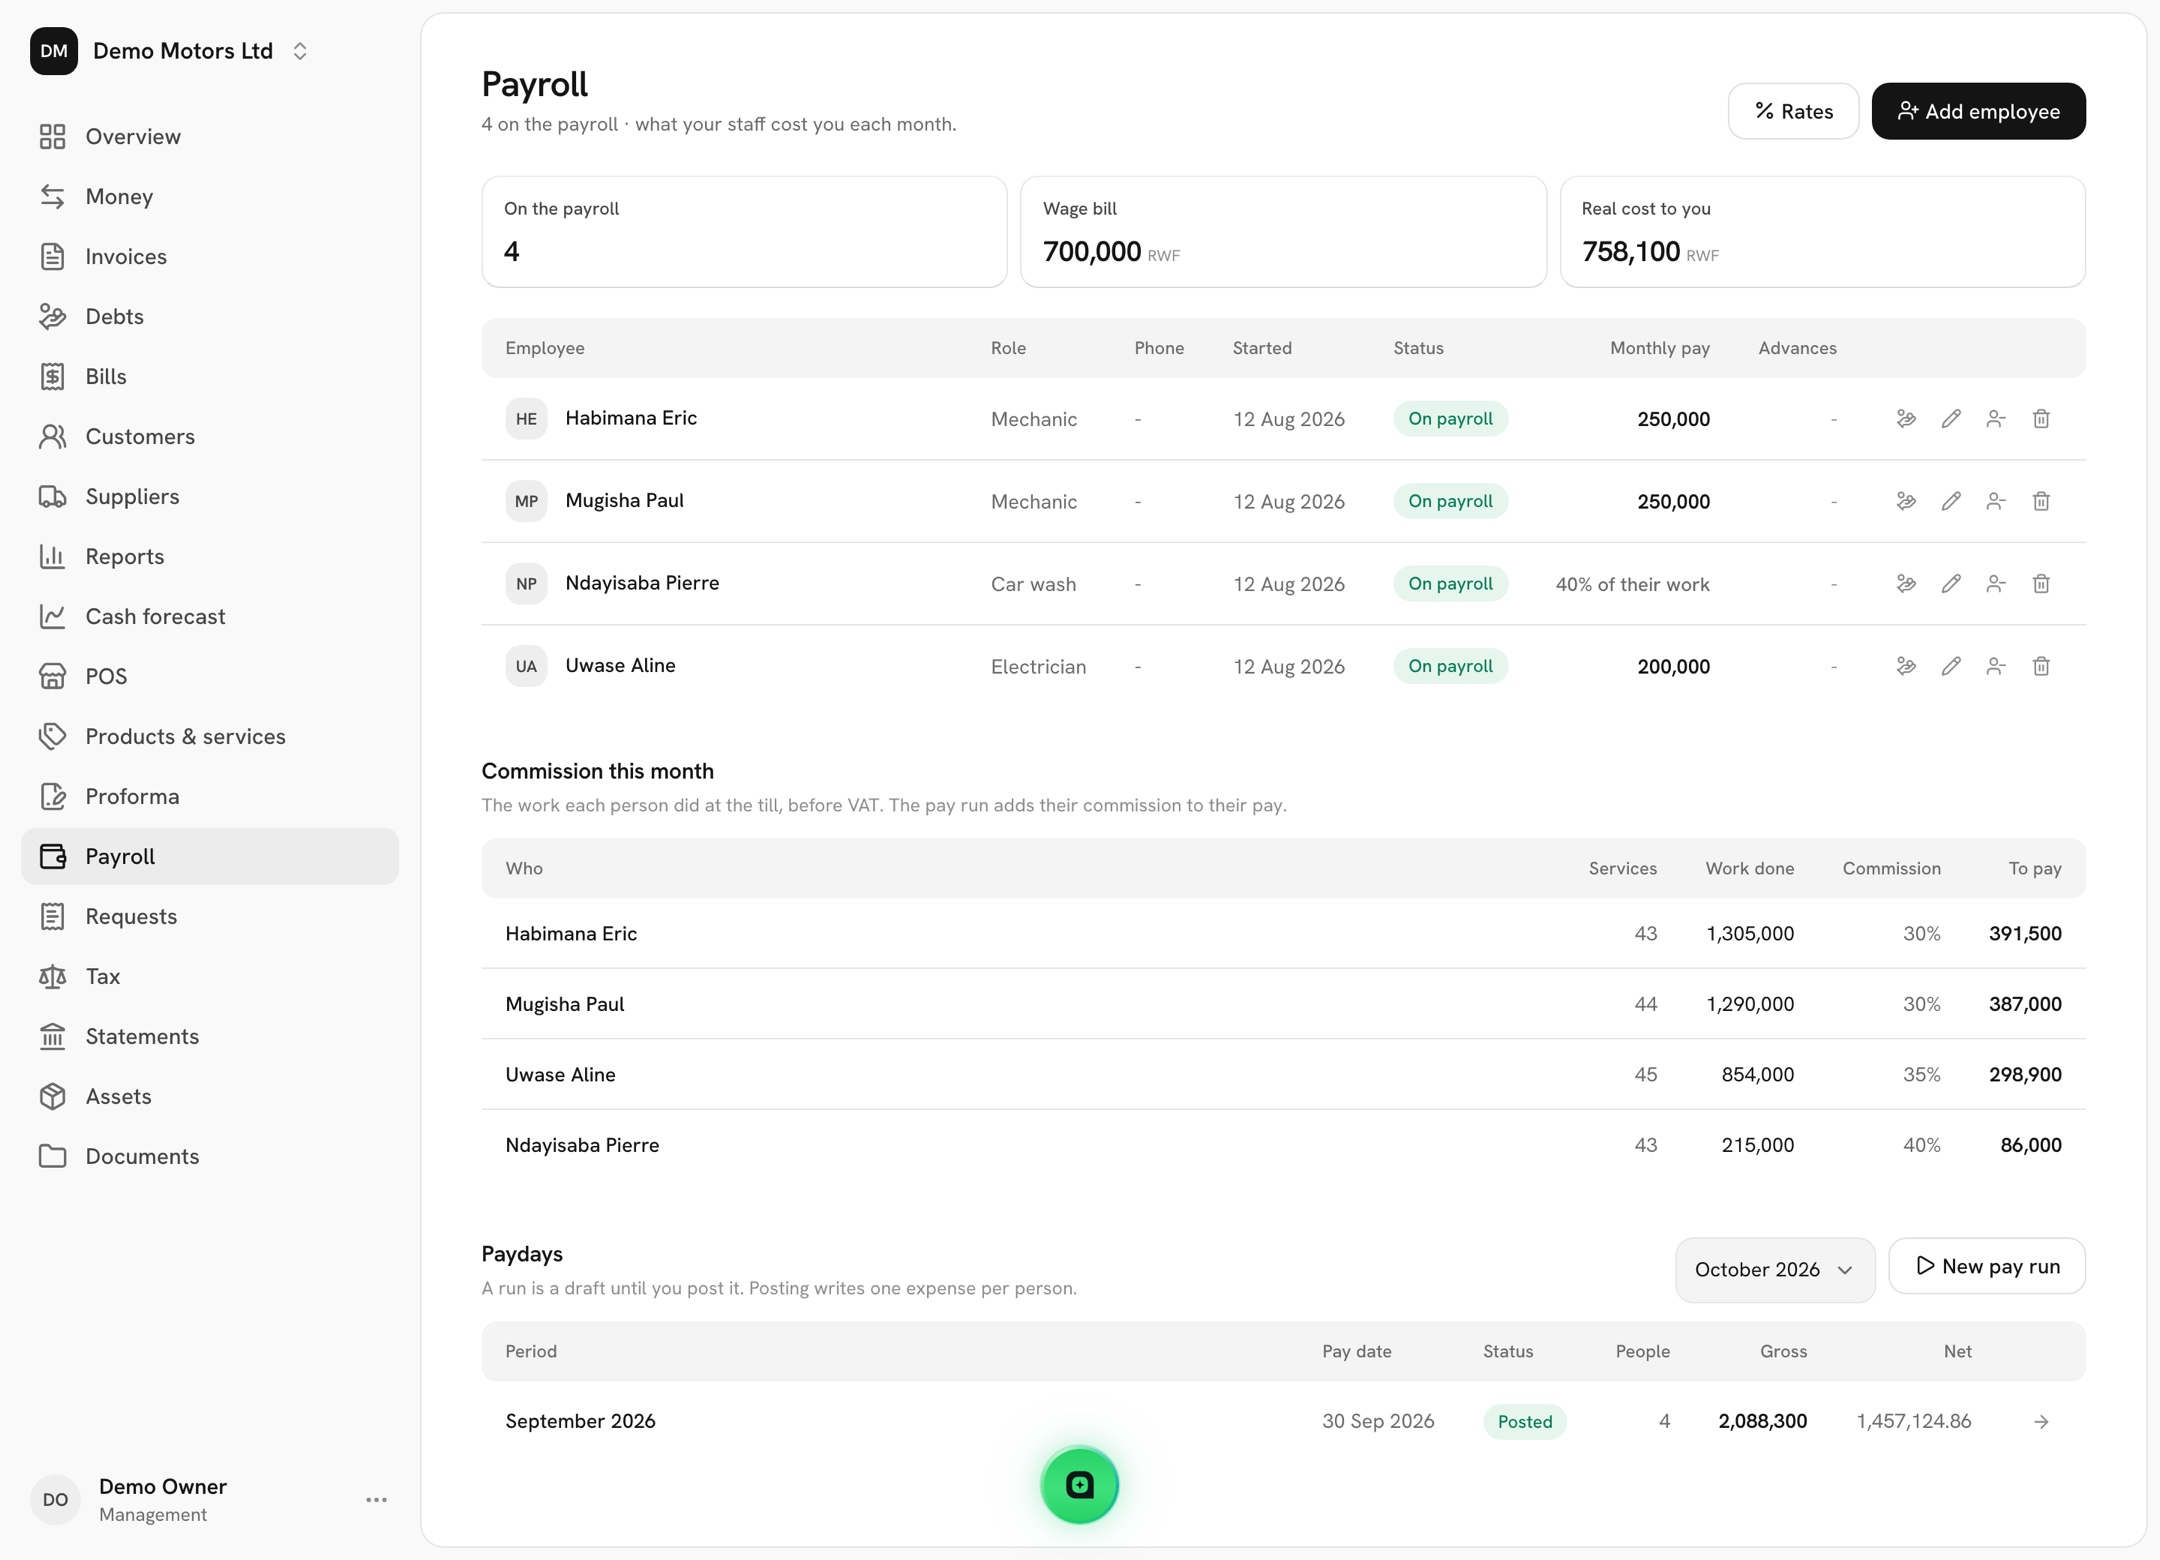This screenshot has width=2160, height=1560.
Task: Edit Uwase Aline's employee record
Action: coord(1951,666)
